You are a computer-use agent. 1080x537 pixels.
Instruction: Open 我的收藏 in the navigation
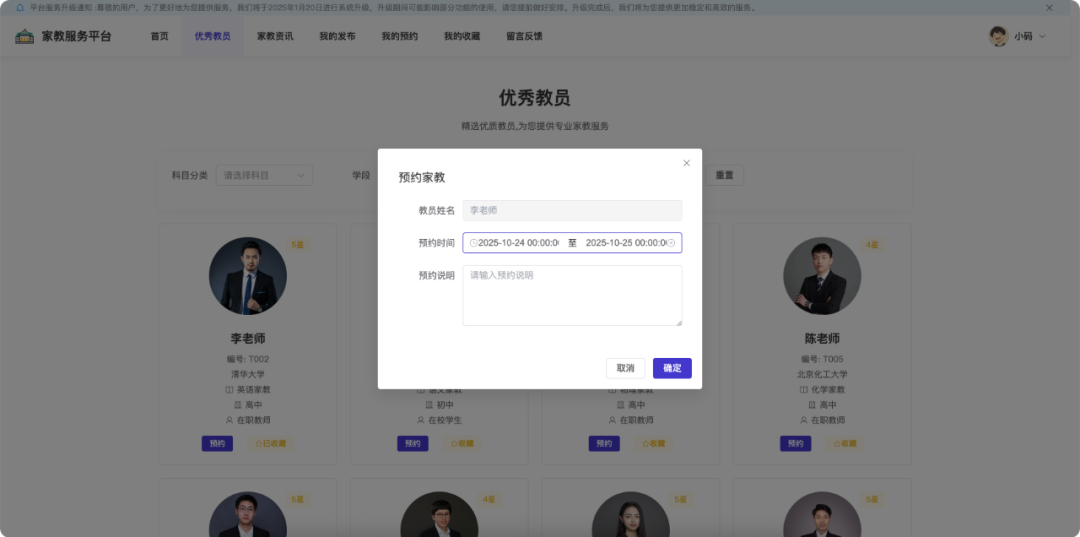[462, 36]
